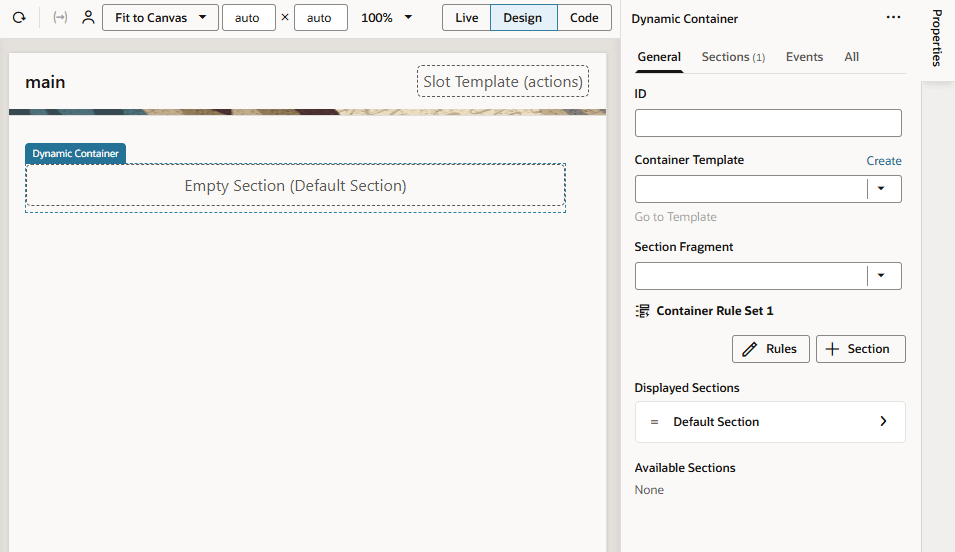
Task: Expand Default Section chevron
Action: [883, 422]
